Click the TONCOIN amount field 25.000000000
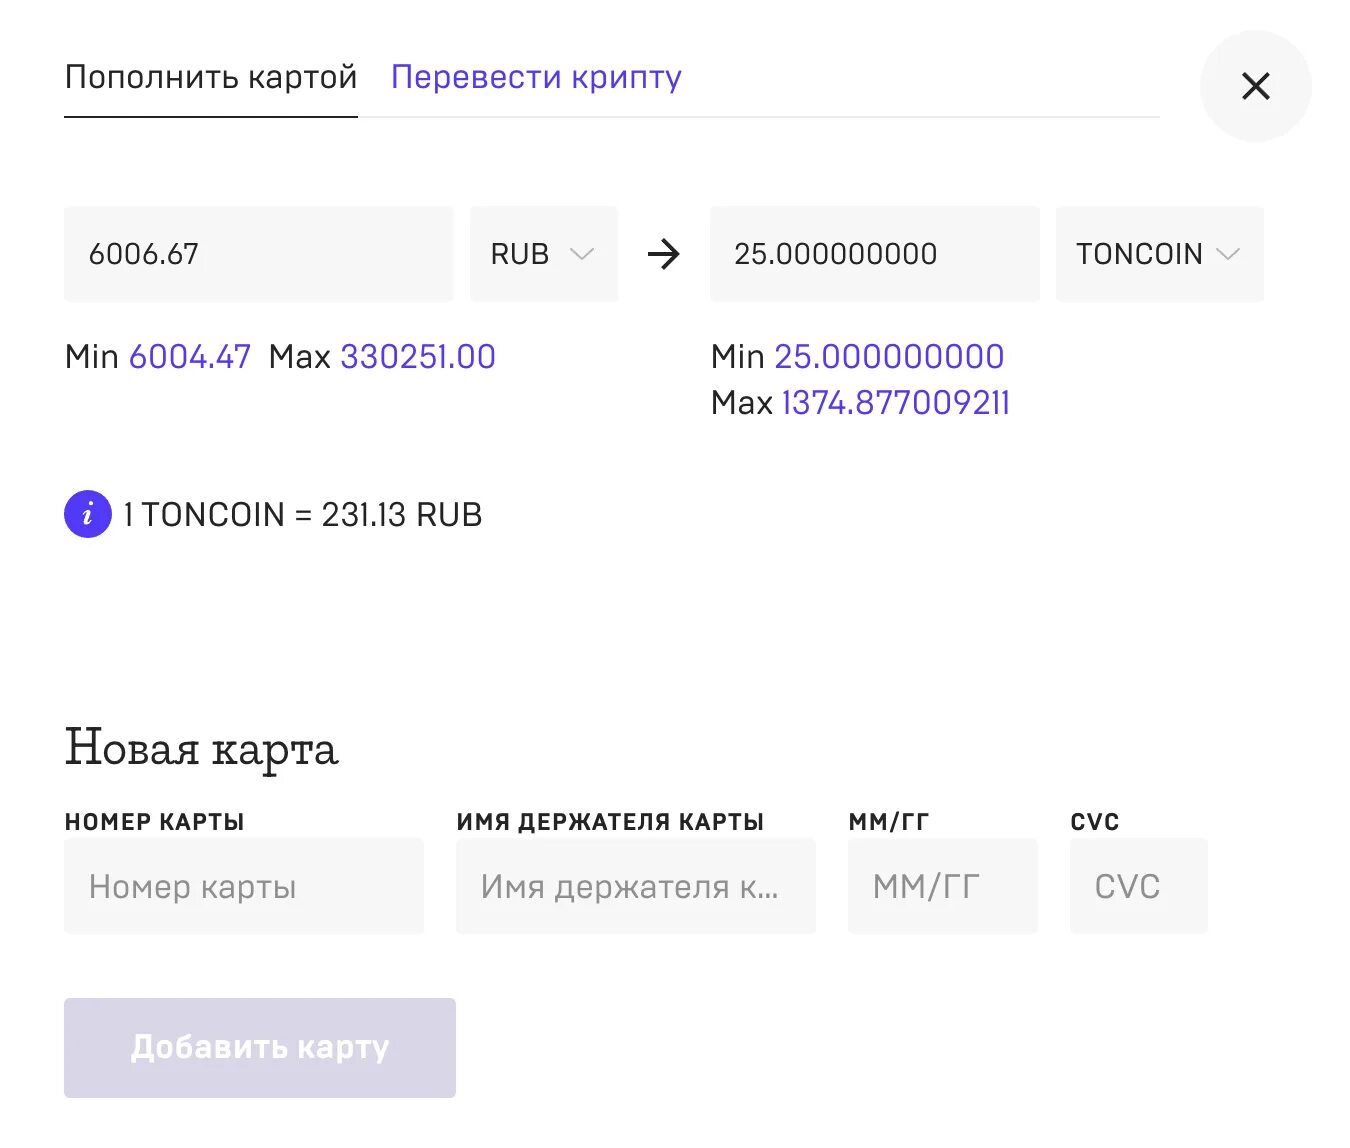Image resolution: width=1350 pixels, height=1148 pixels. point(874,254)
